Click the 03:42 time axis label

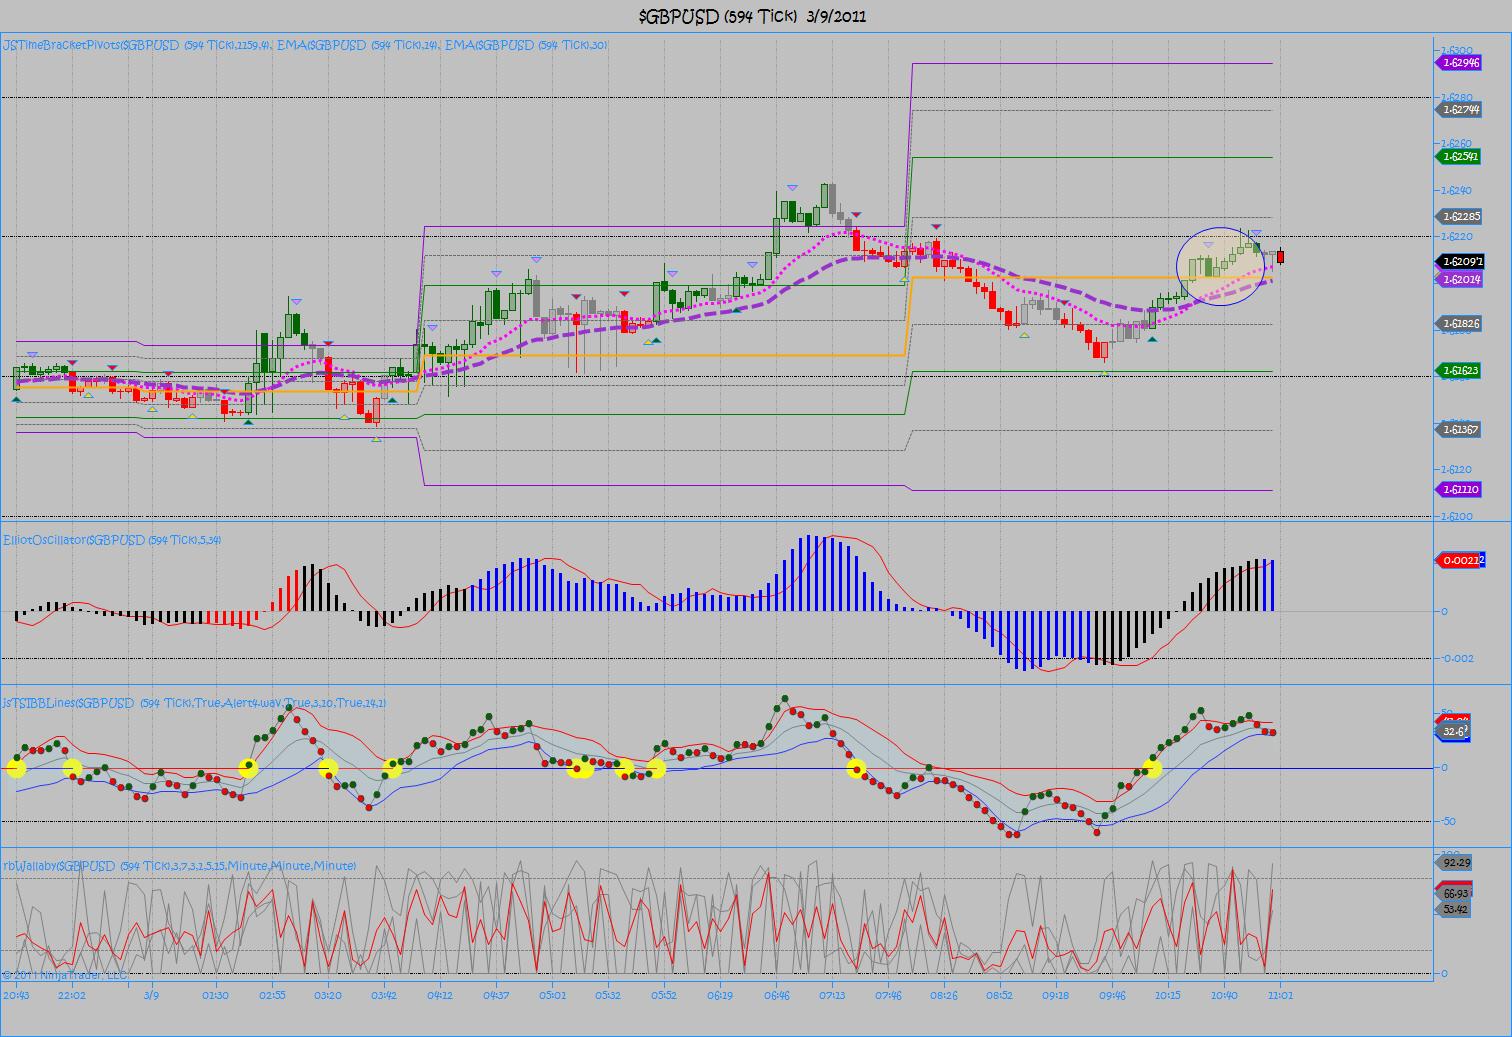384,995
